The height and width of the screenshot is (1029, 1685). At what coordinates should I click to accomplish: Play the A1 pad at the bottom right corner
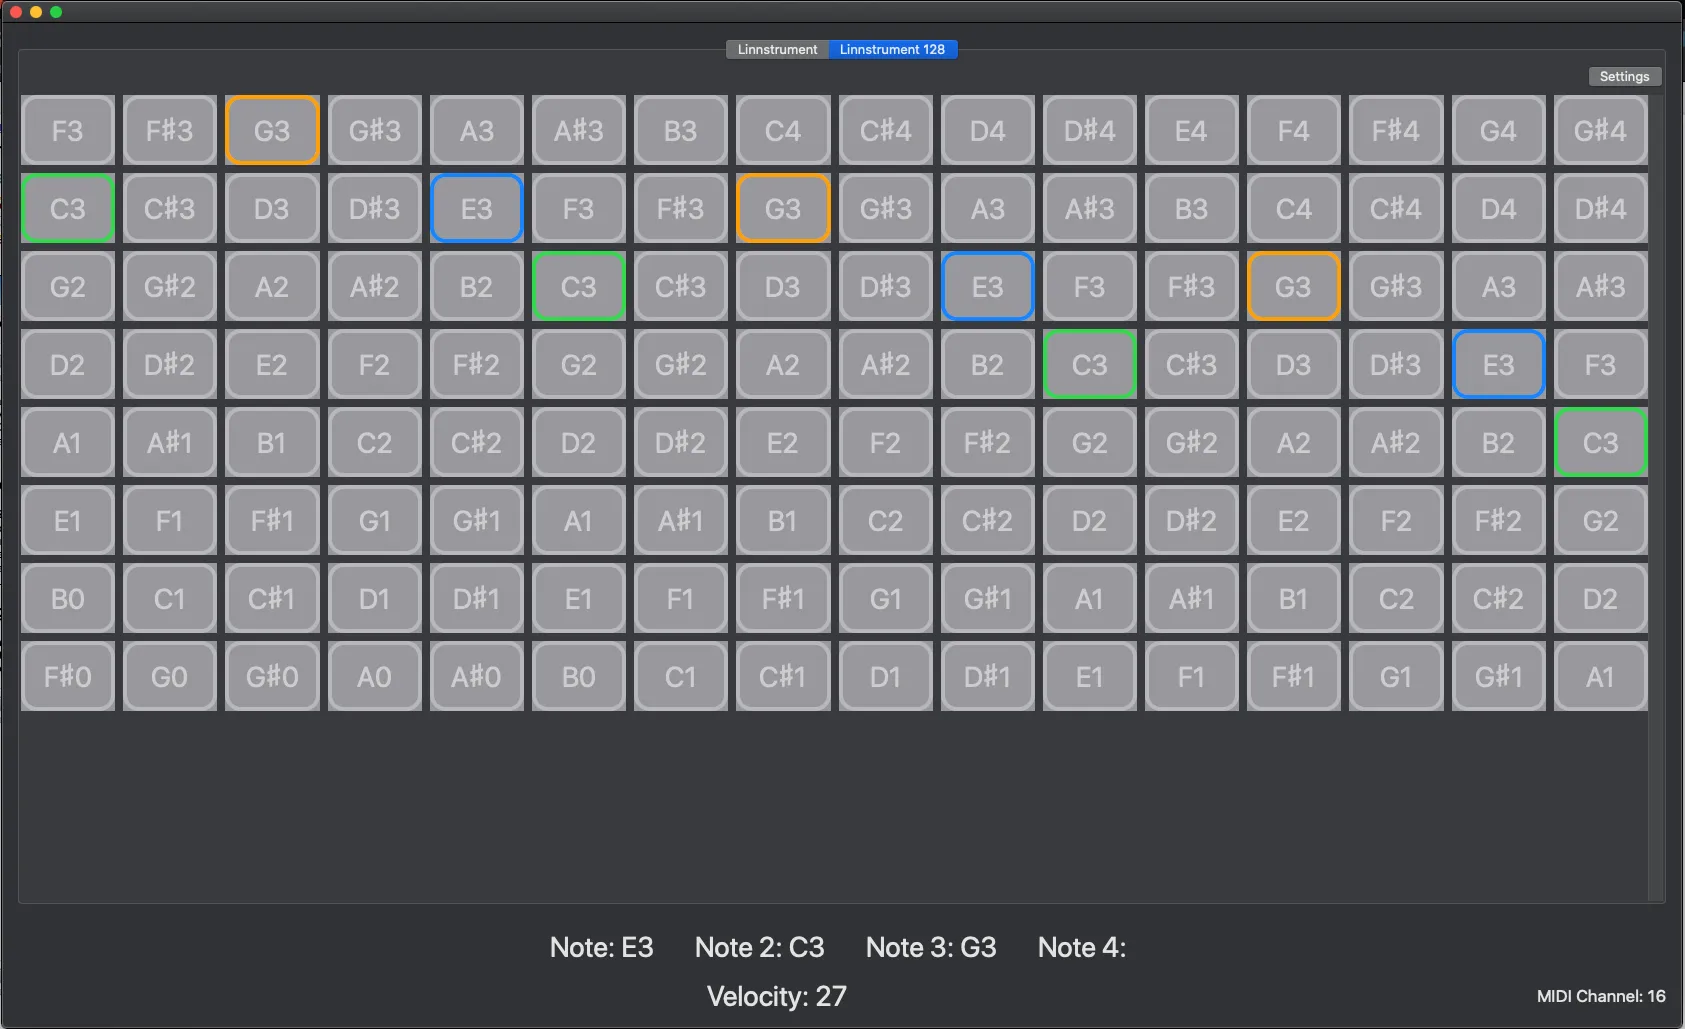tap(1599, 676)
